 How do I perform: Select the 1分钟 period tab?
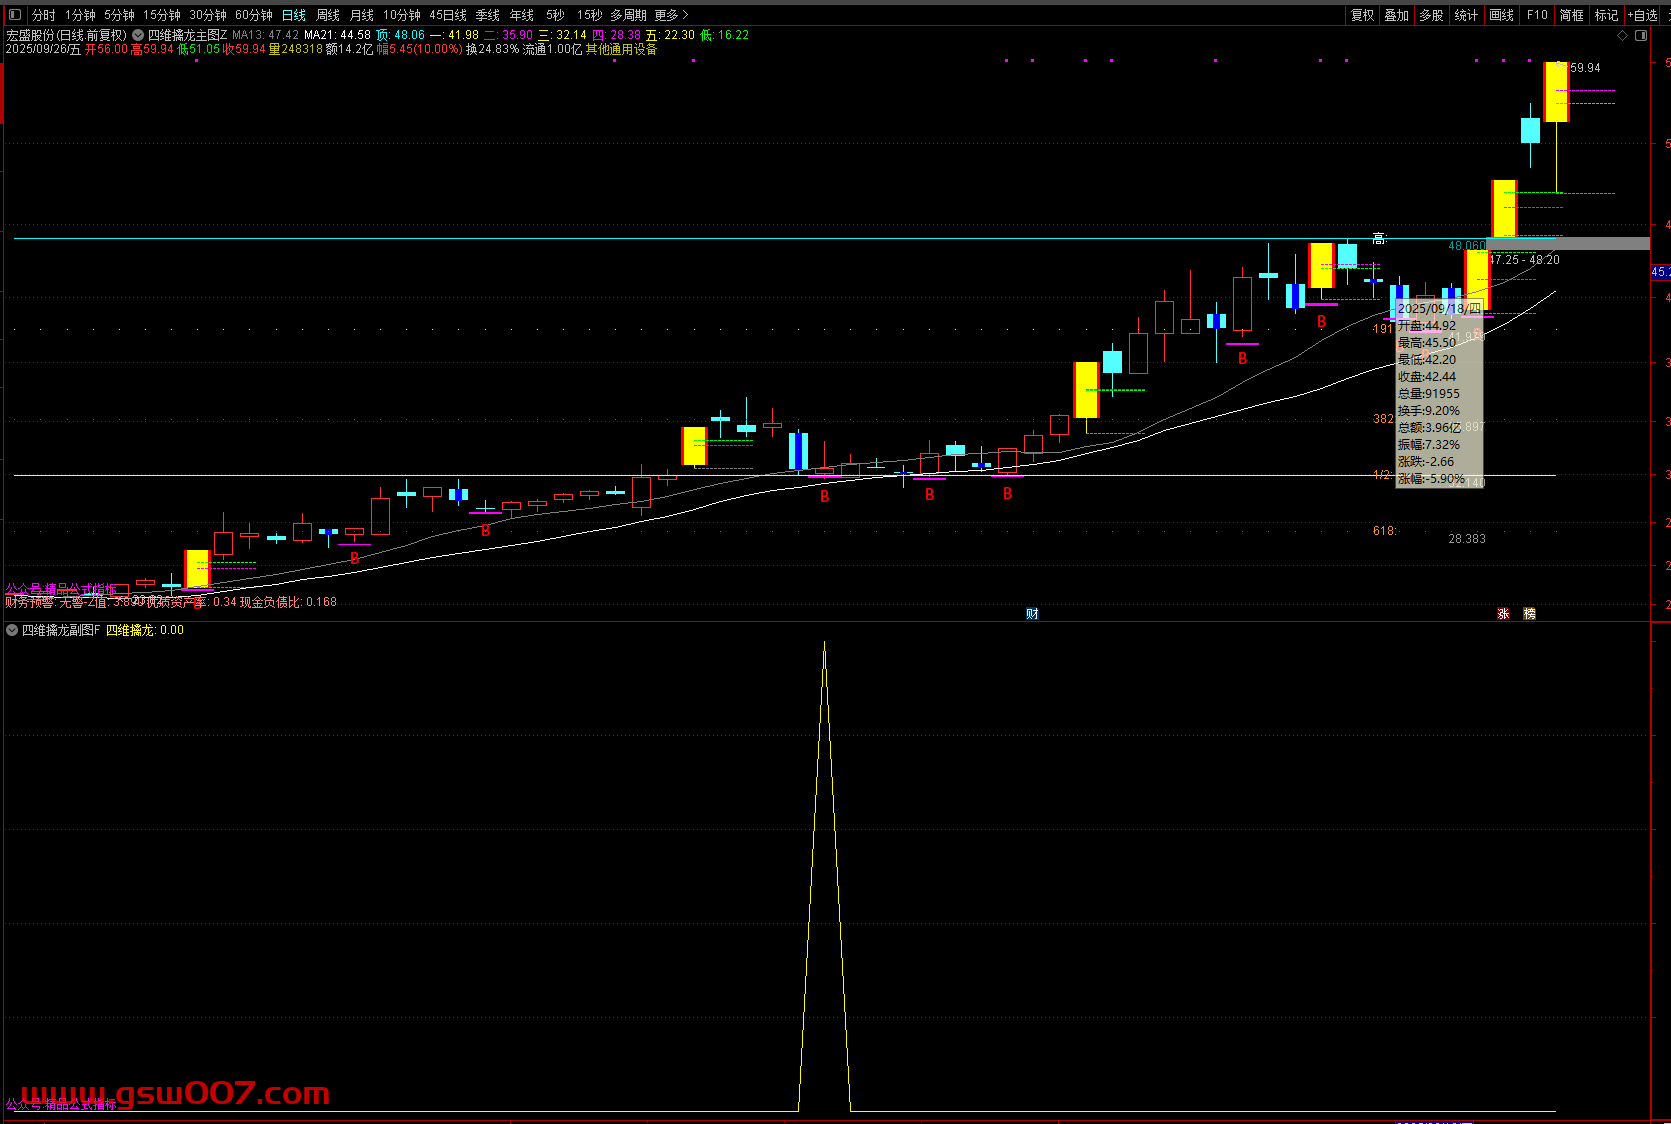[x=80, y=15]
